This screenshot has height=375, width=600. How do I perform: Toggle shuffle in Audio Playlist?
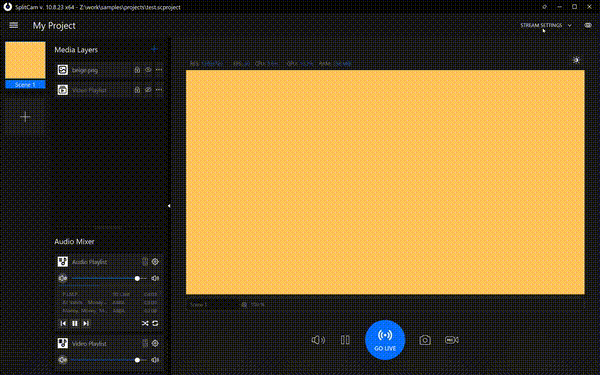145,323
